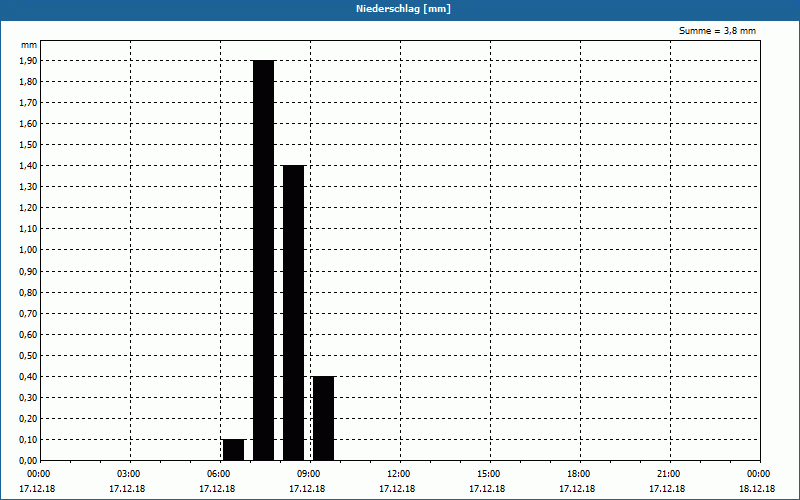The width and height of the screenshot is (800, 500).
Task: Select the 0,60 y-axis label
Action: tap(29, 335)
